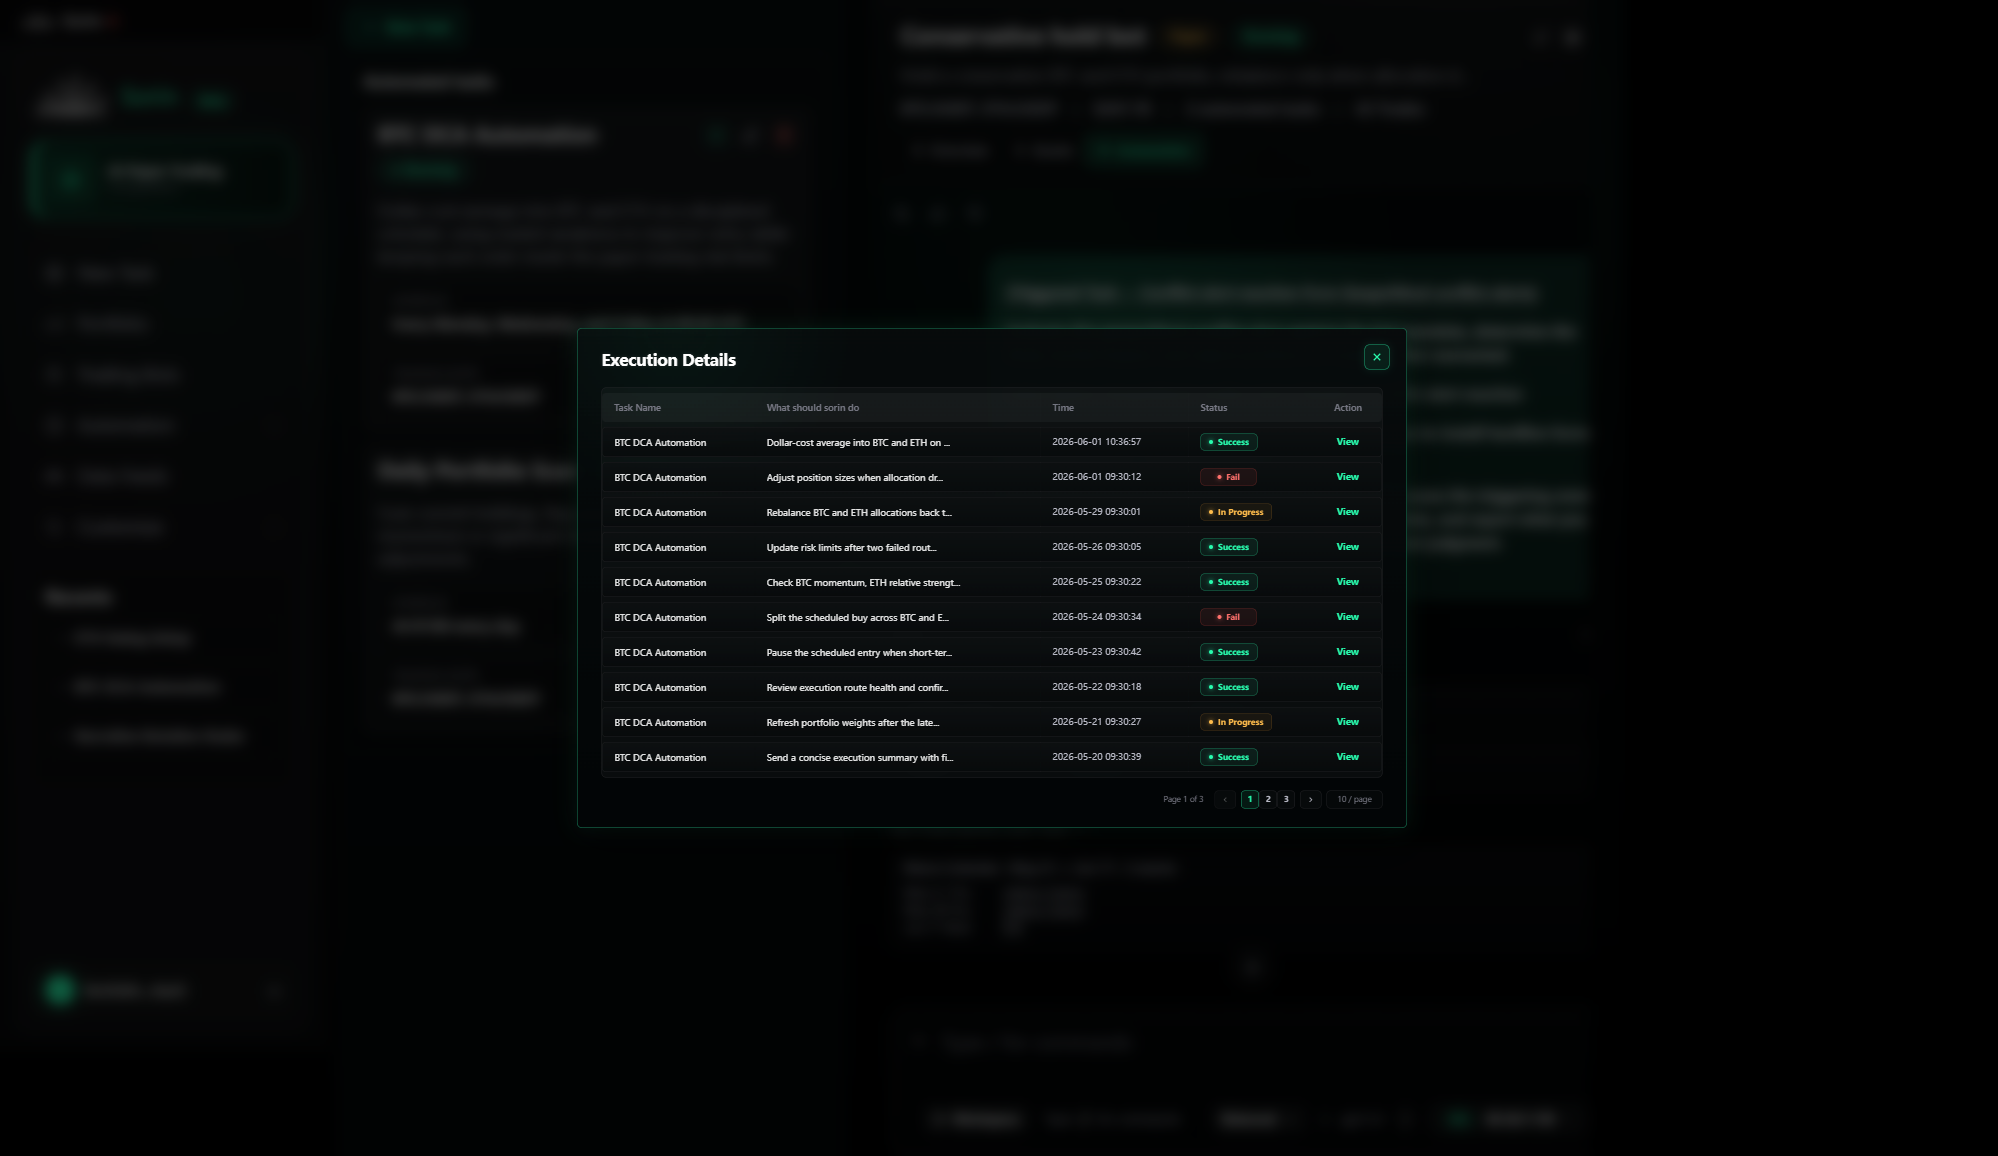Click the Success badge on 2026-05-22 row
Image resolution: width=1998 pixels, height=1156 pixels.
1229,687
